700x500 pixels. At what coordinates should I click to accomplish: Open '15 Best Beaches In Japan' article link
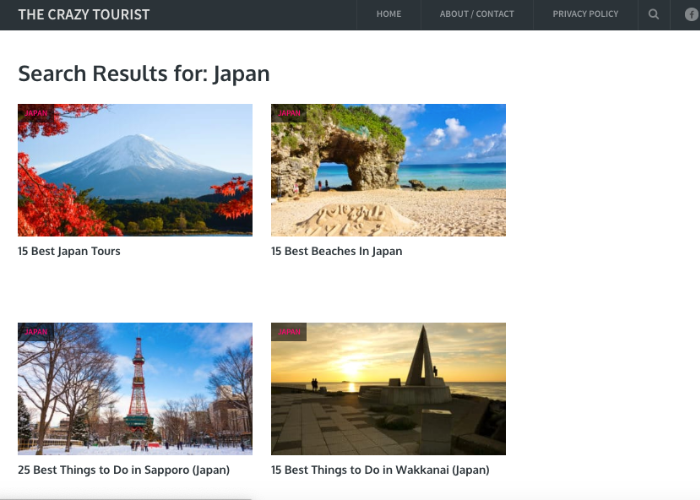pos(336,251)
